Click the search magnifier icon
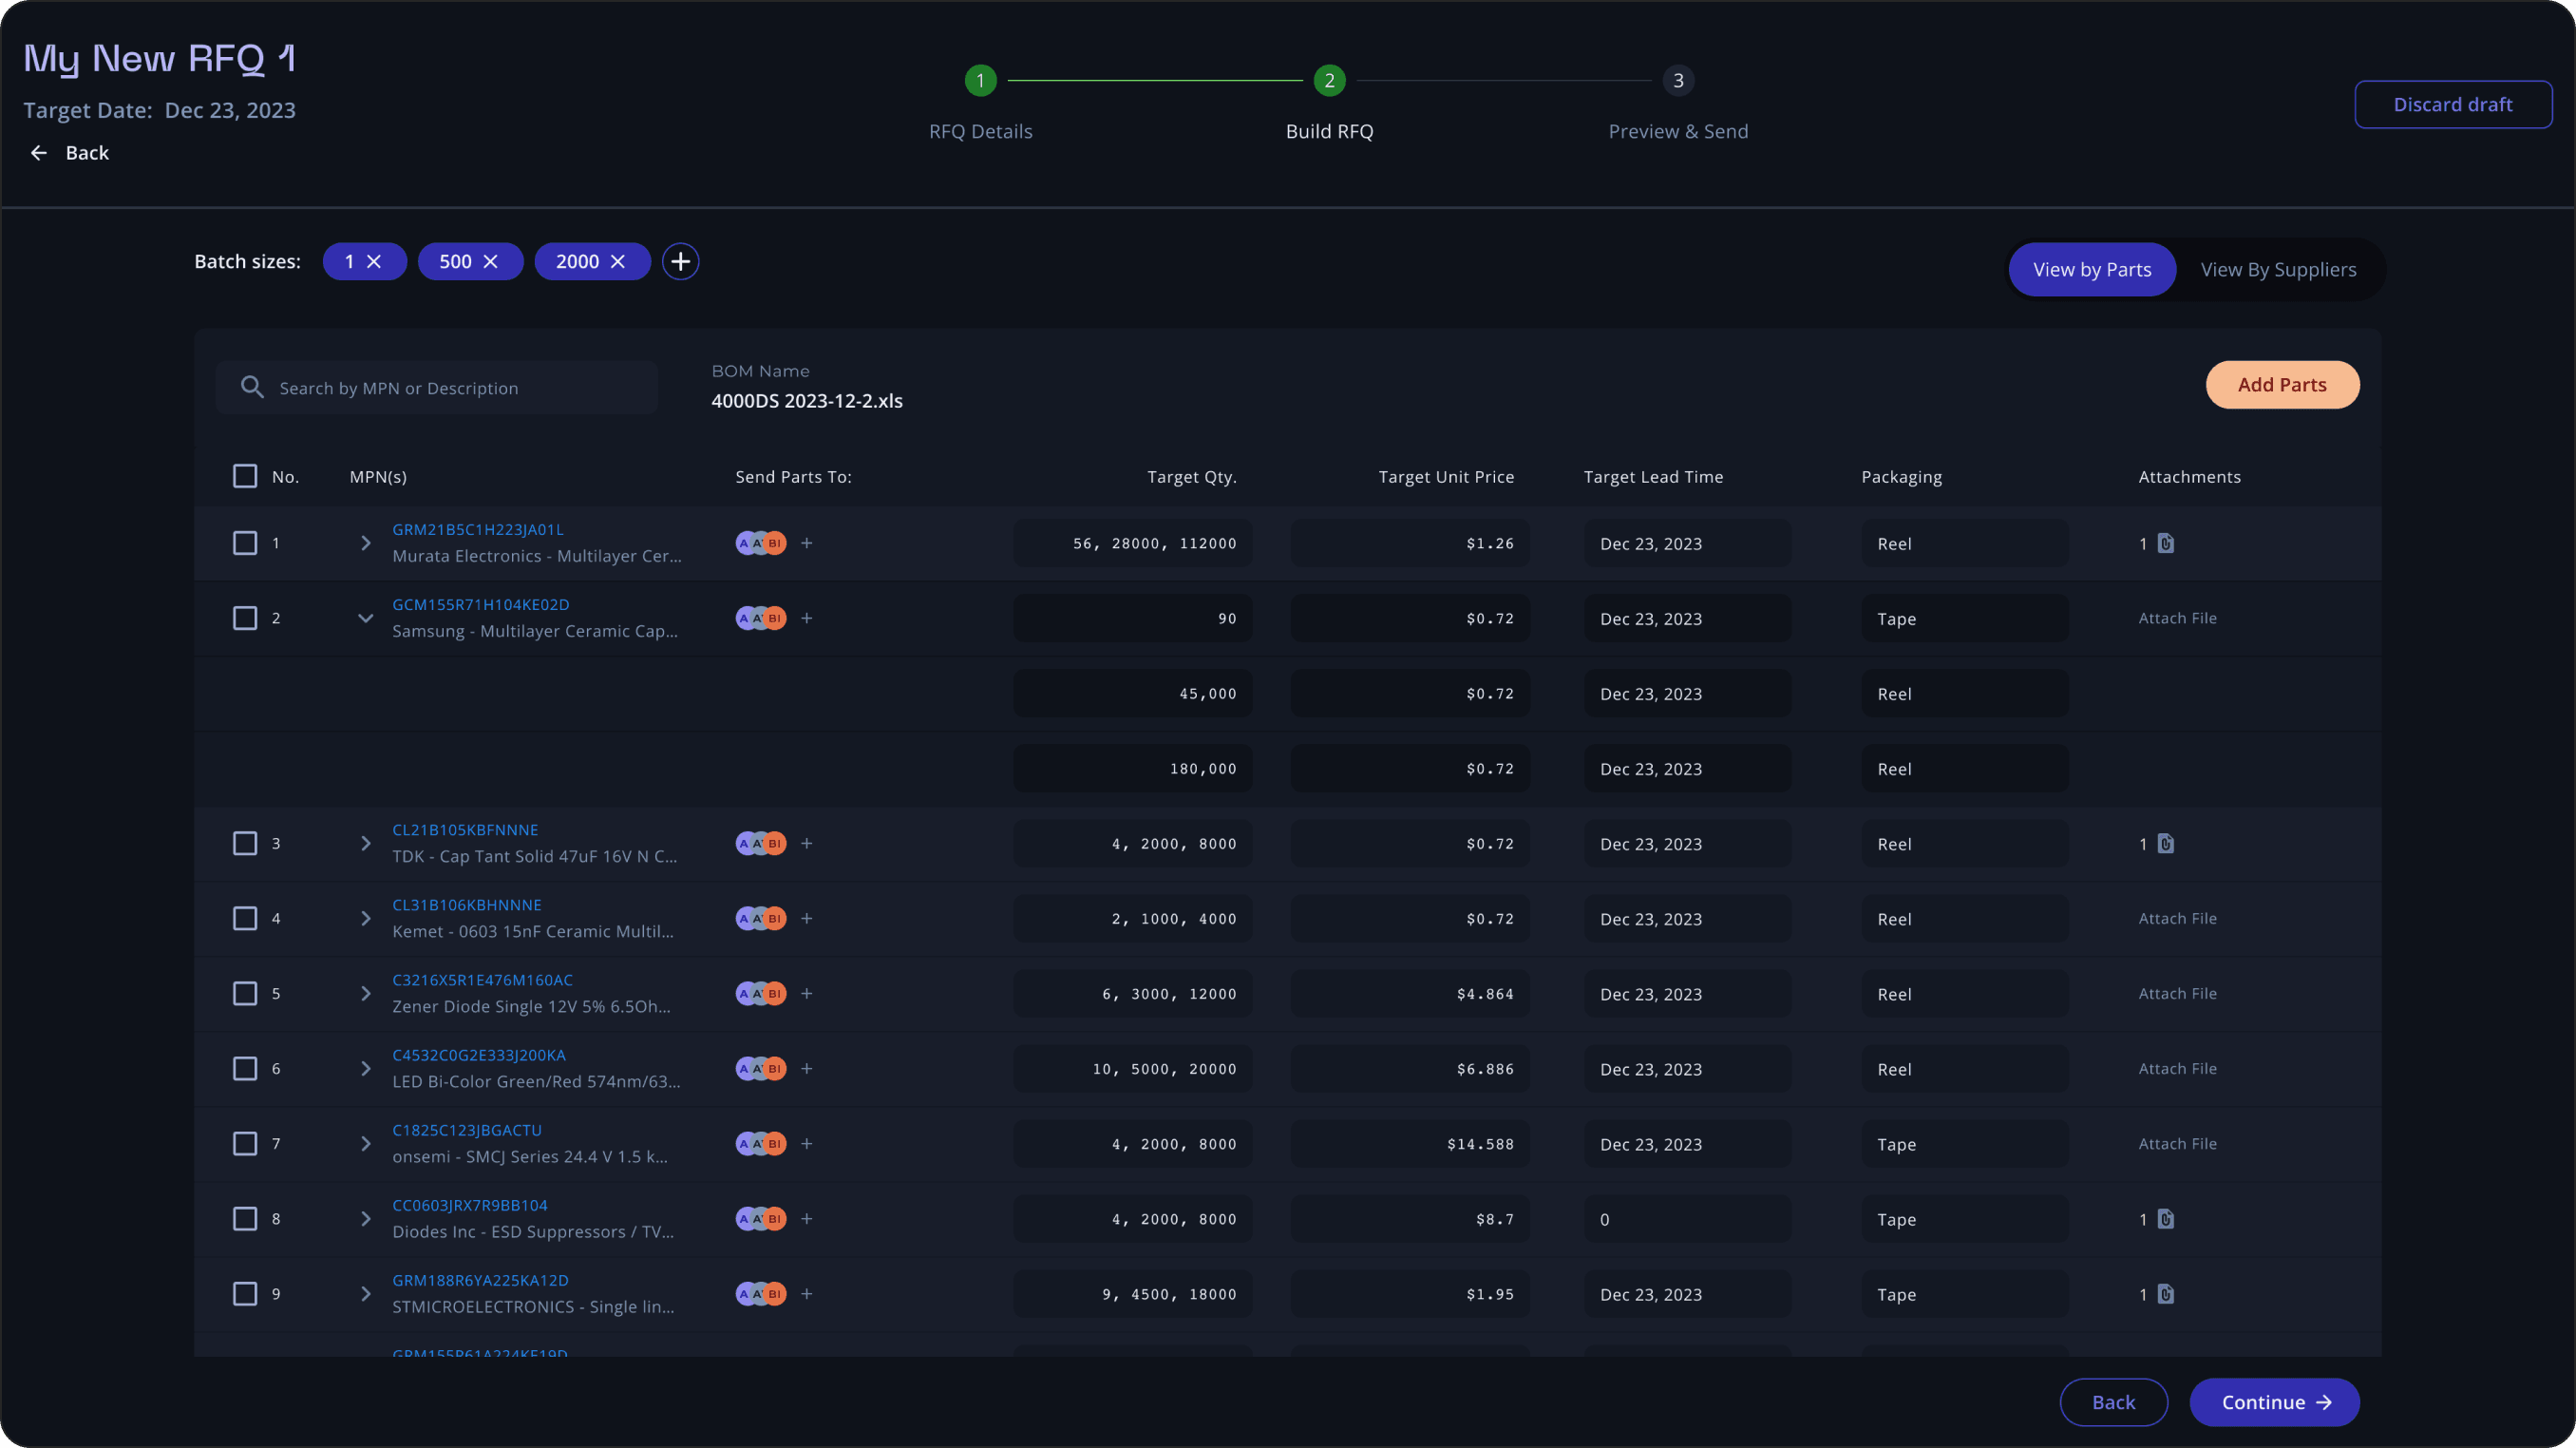Viewport: 2576px width, 1448px height. click(x=252, y=387)
